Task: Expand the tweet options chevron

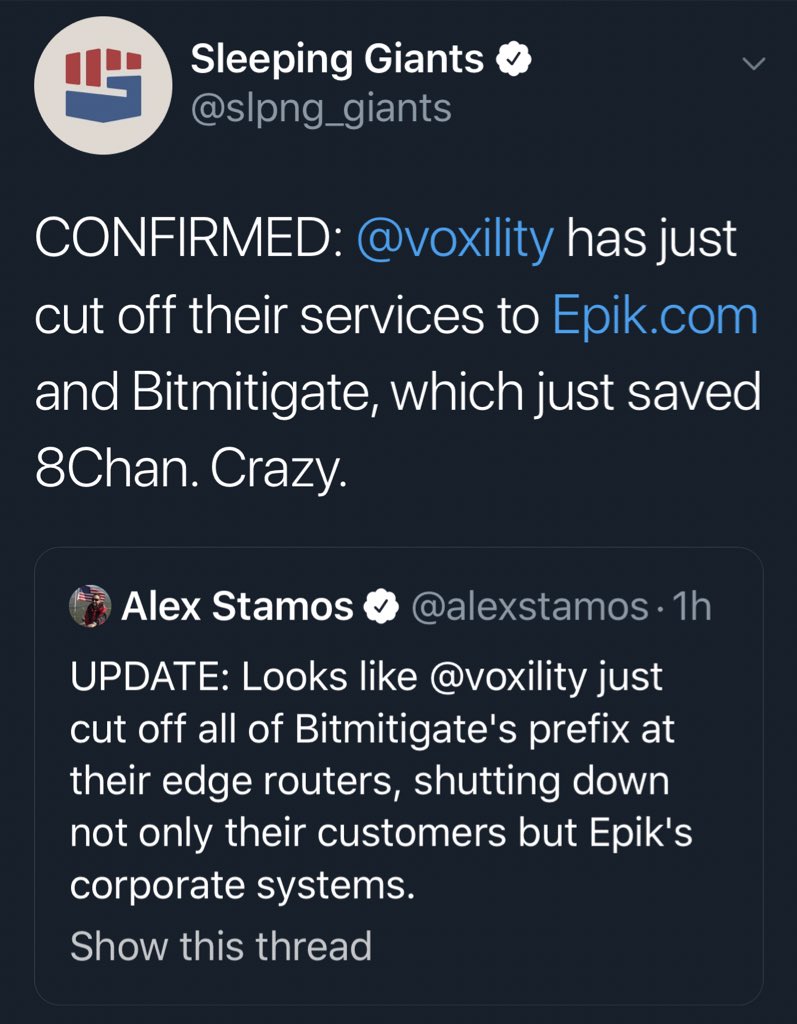Action: [753, 63]
